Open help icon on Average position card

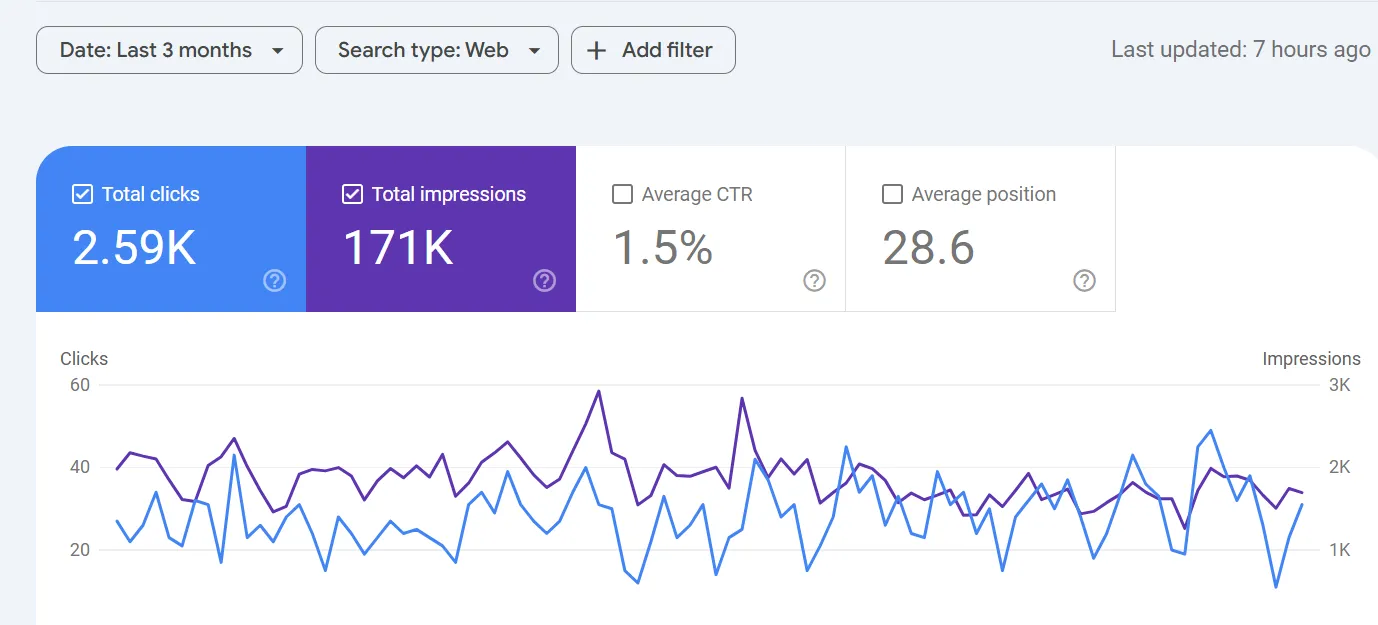click(x=1084, y=281)
